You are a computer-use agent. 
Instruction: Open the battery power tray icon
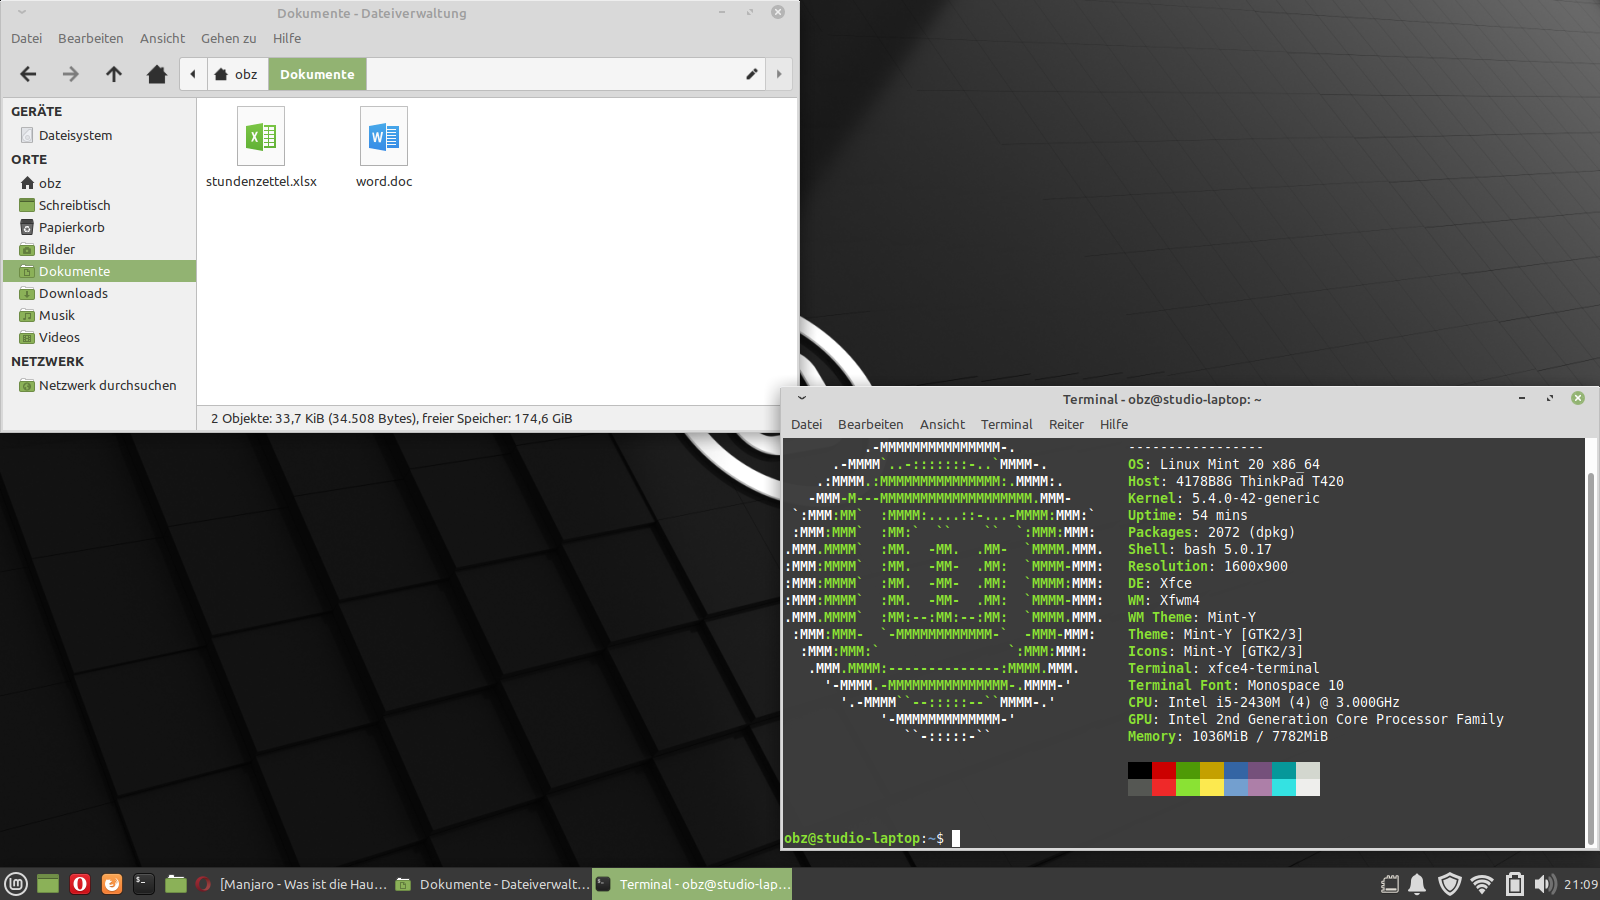(x=1515, y=884)
